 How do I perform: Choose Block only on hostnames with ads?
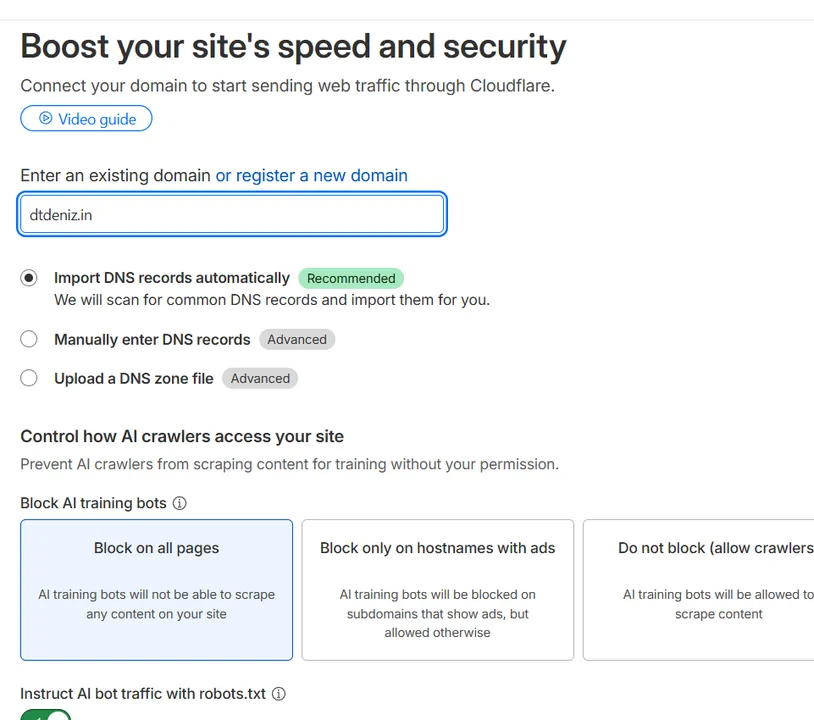pyautogui.click(x=438, y=590)
